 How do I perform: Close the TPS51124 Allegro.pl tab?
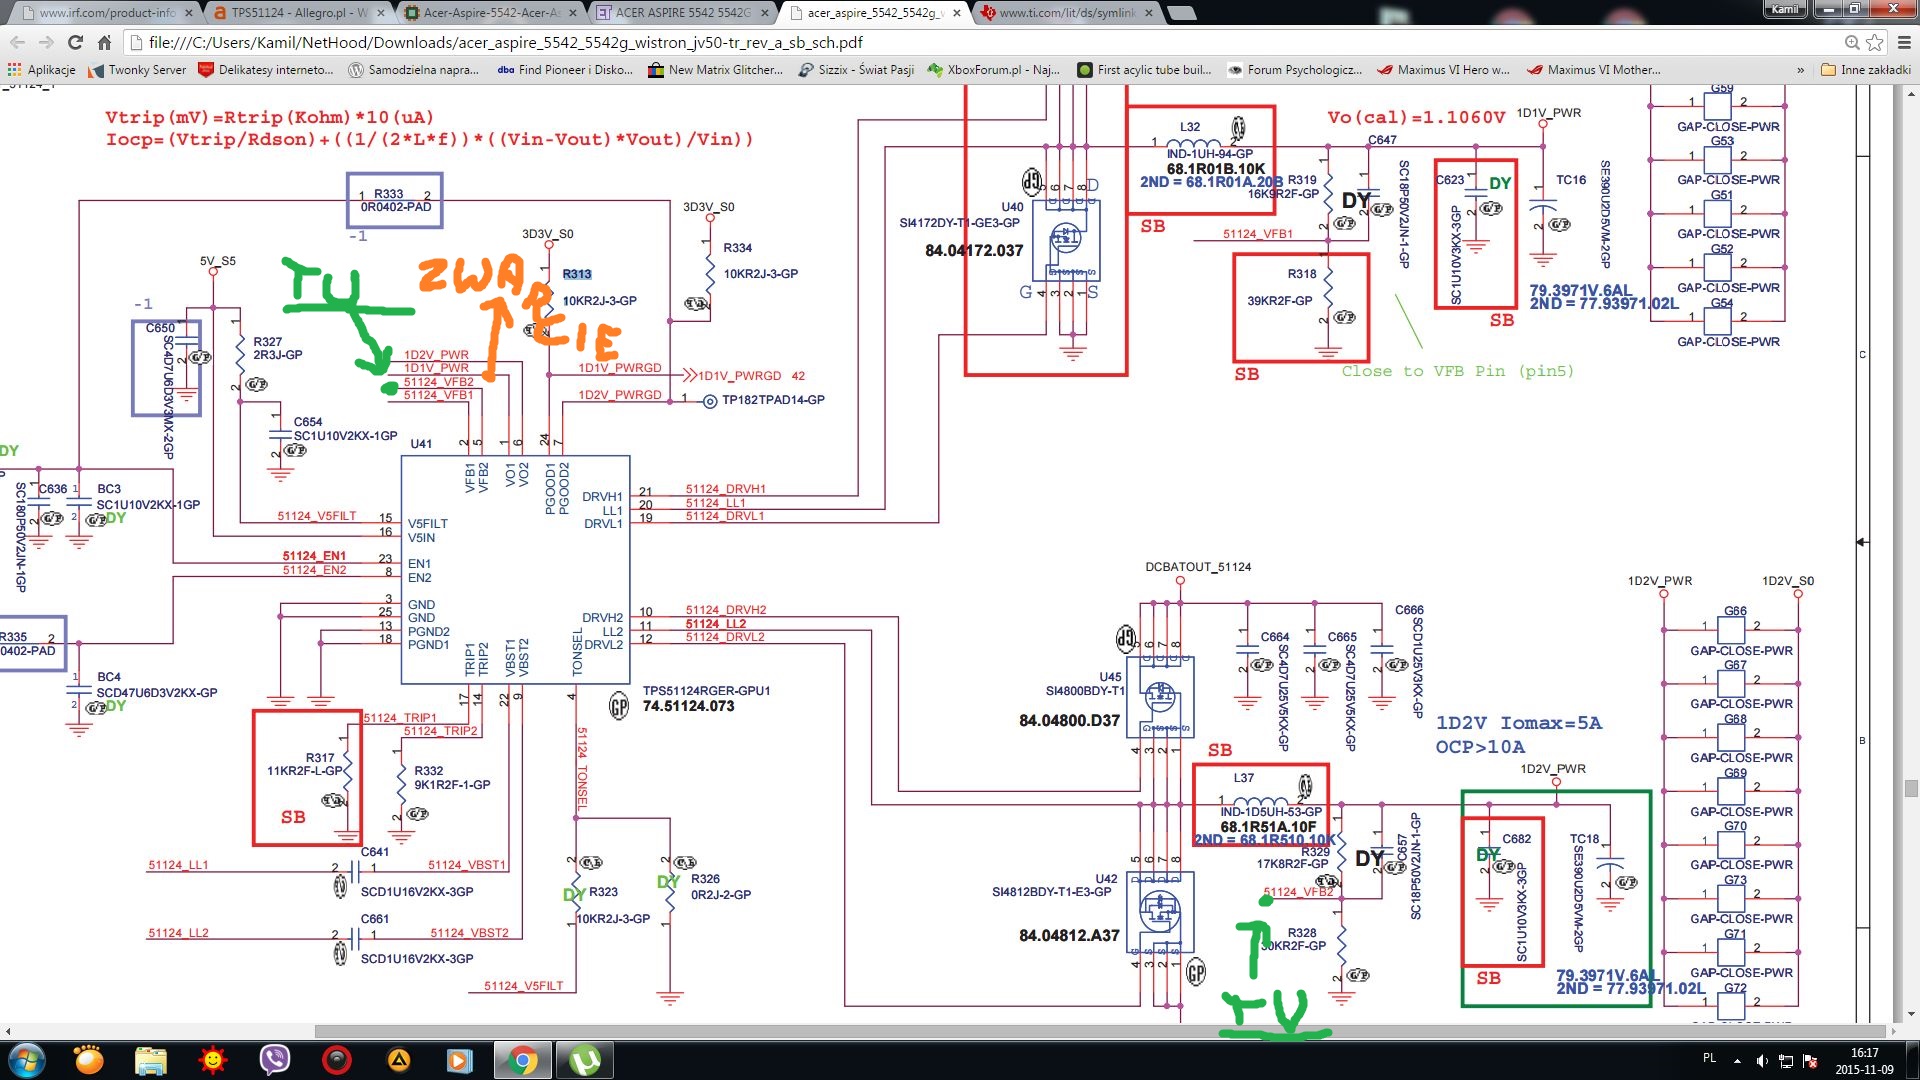point(380,13)
